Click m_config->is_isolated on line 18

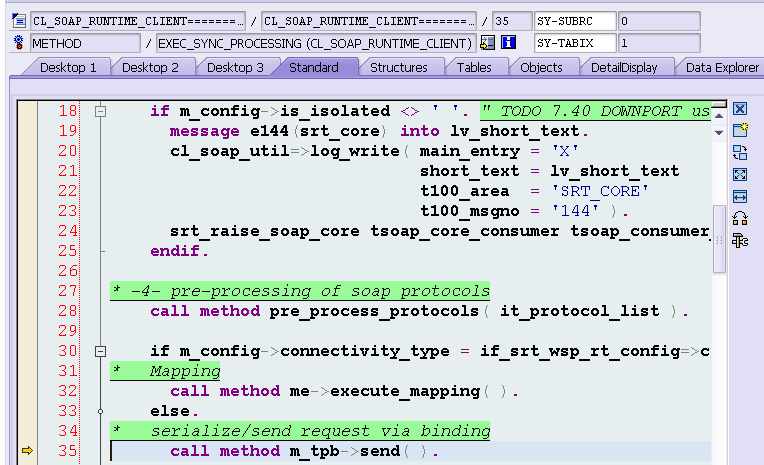point(285,111)
